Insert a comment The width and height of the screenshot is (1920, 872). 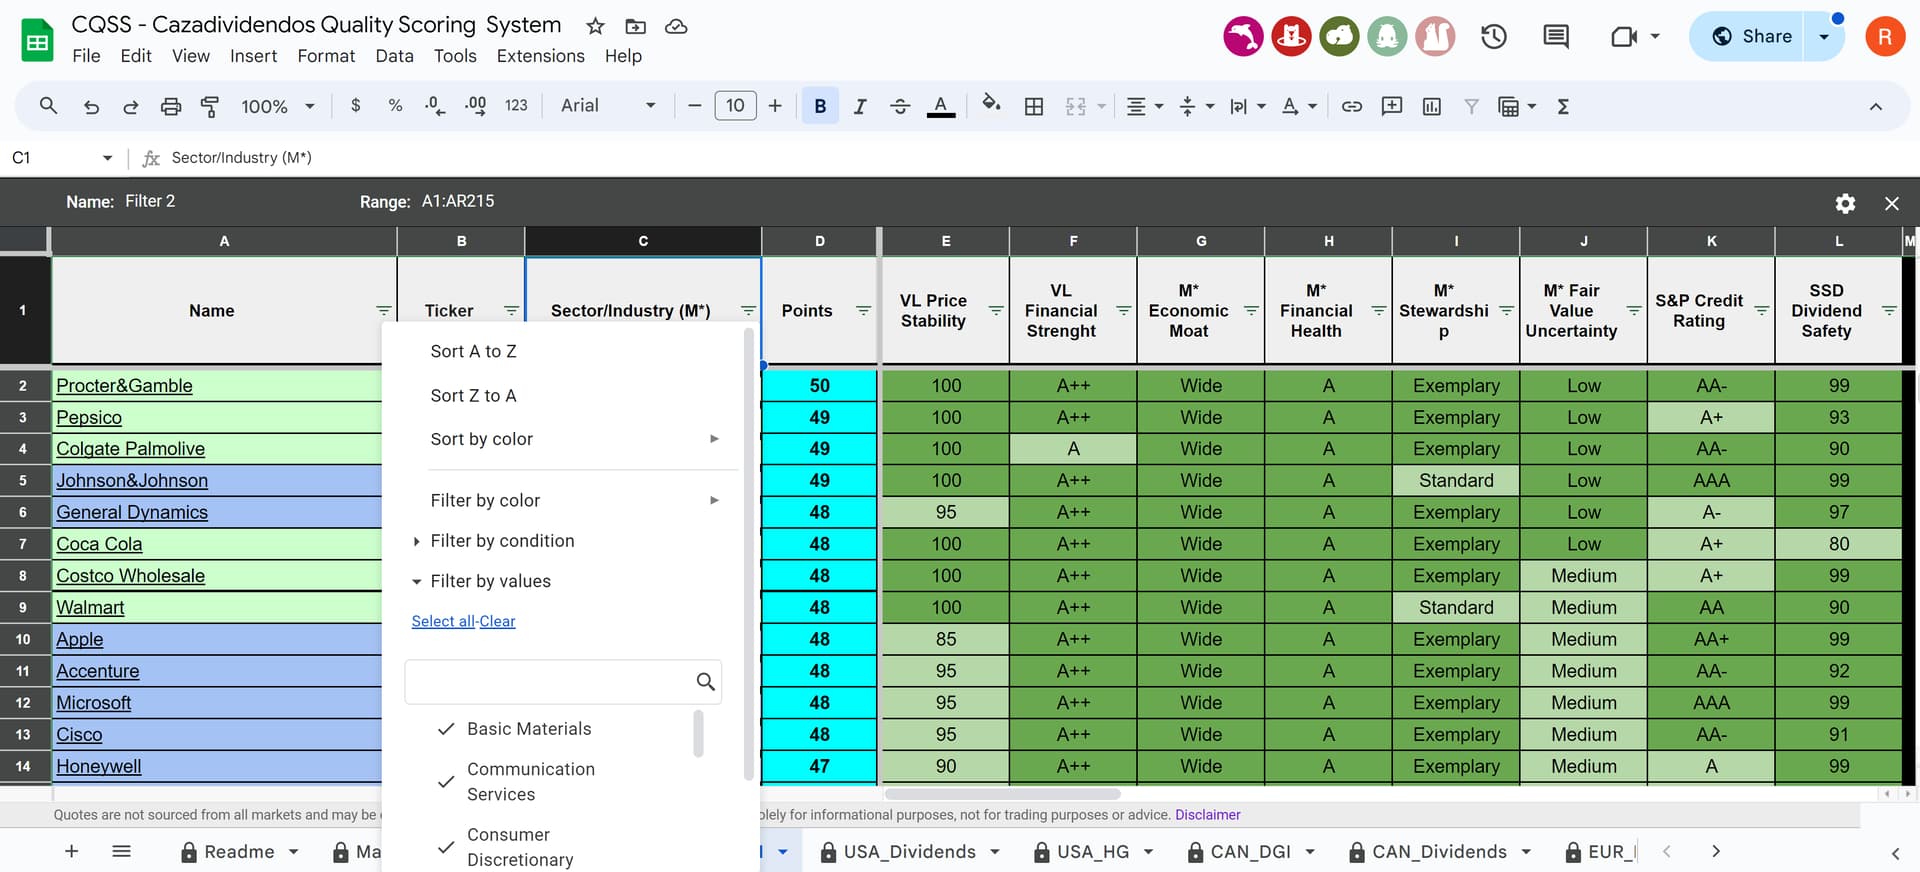pyautogui.click(x=1392, y=106)
